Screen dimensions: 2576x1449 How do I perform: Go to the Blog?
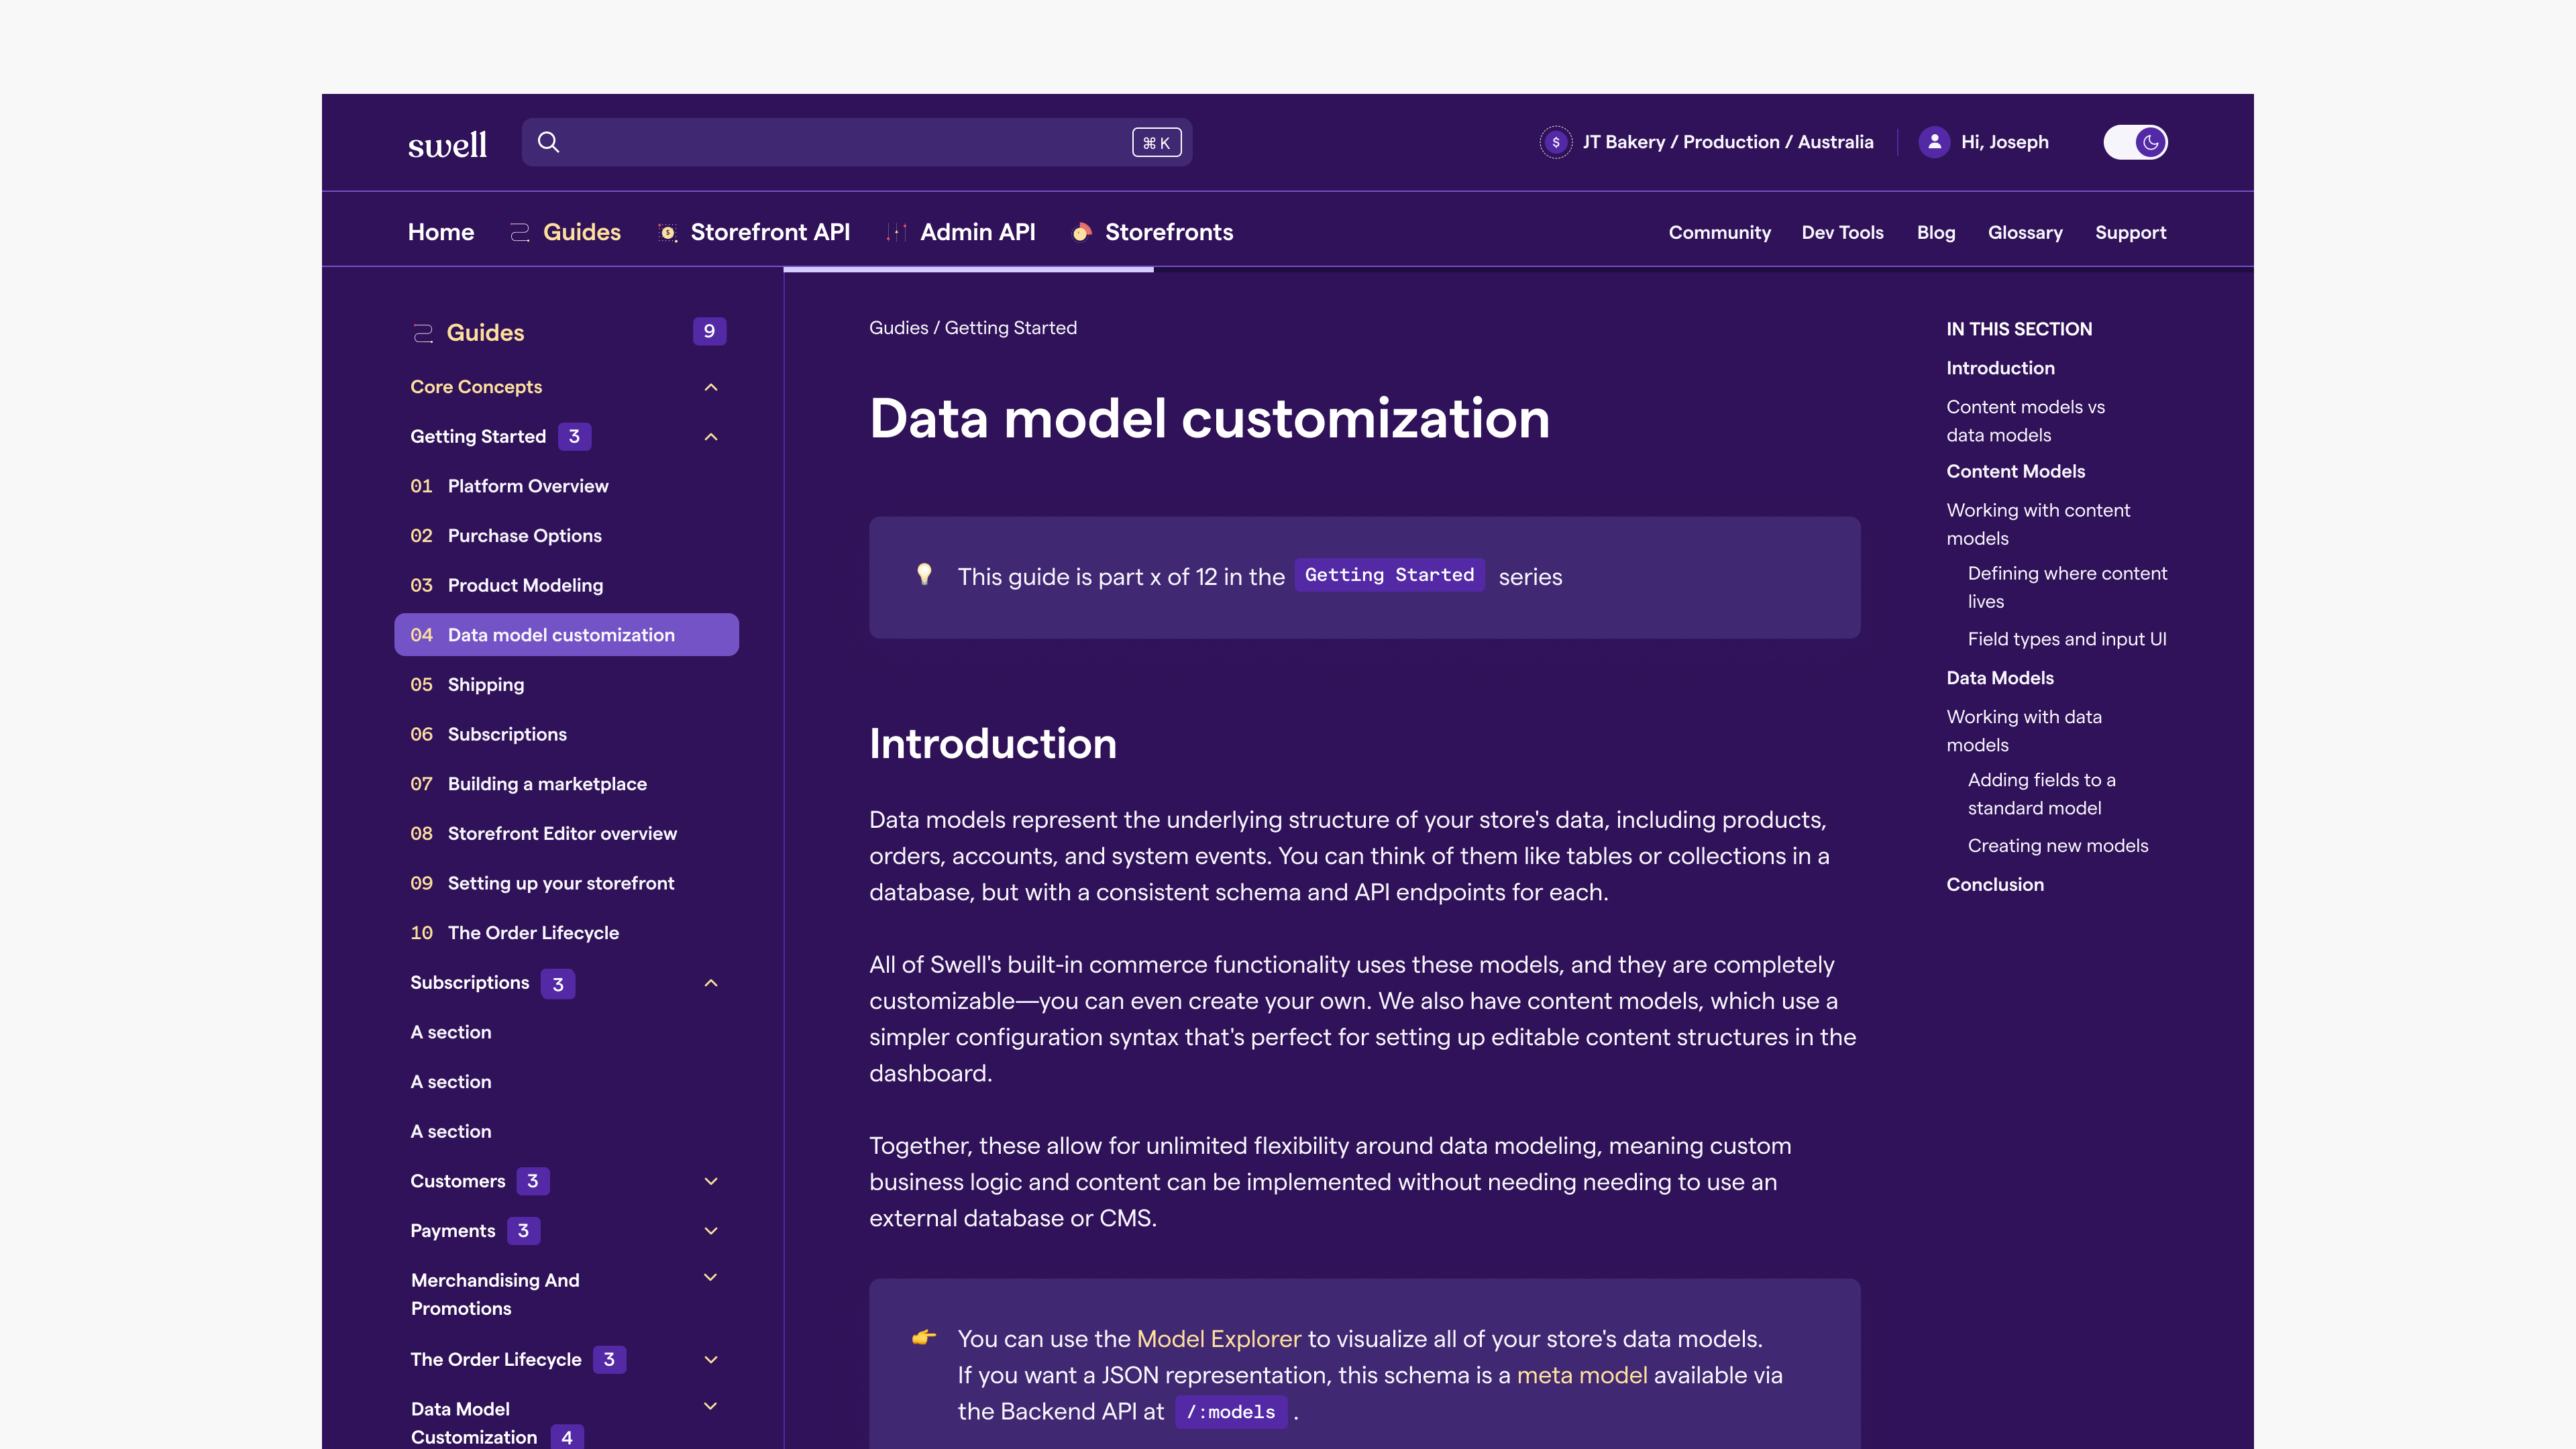(x=1936, y=233)
